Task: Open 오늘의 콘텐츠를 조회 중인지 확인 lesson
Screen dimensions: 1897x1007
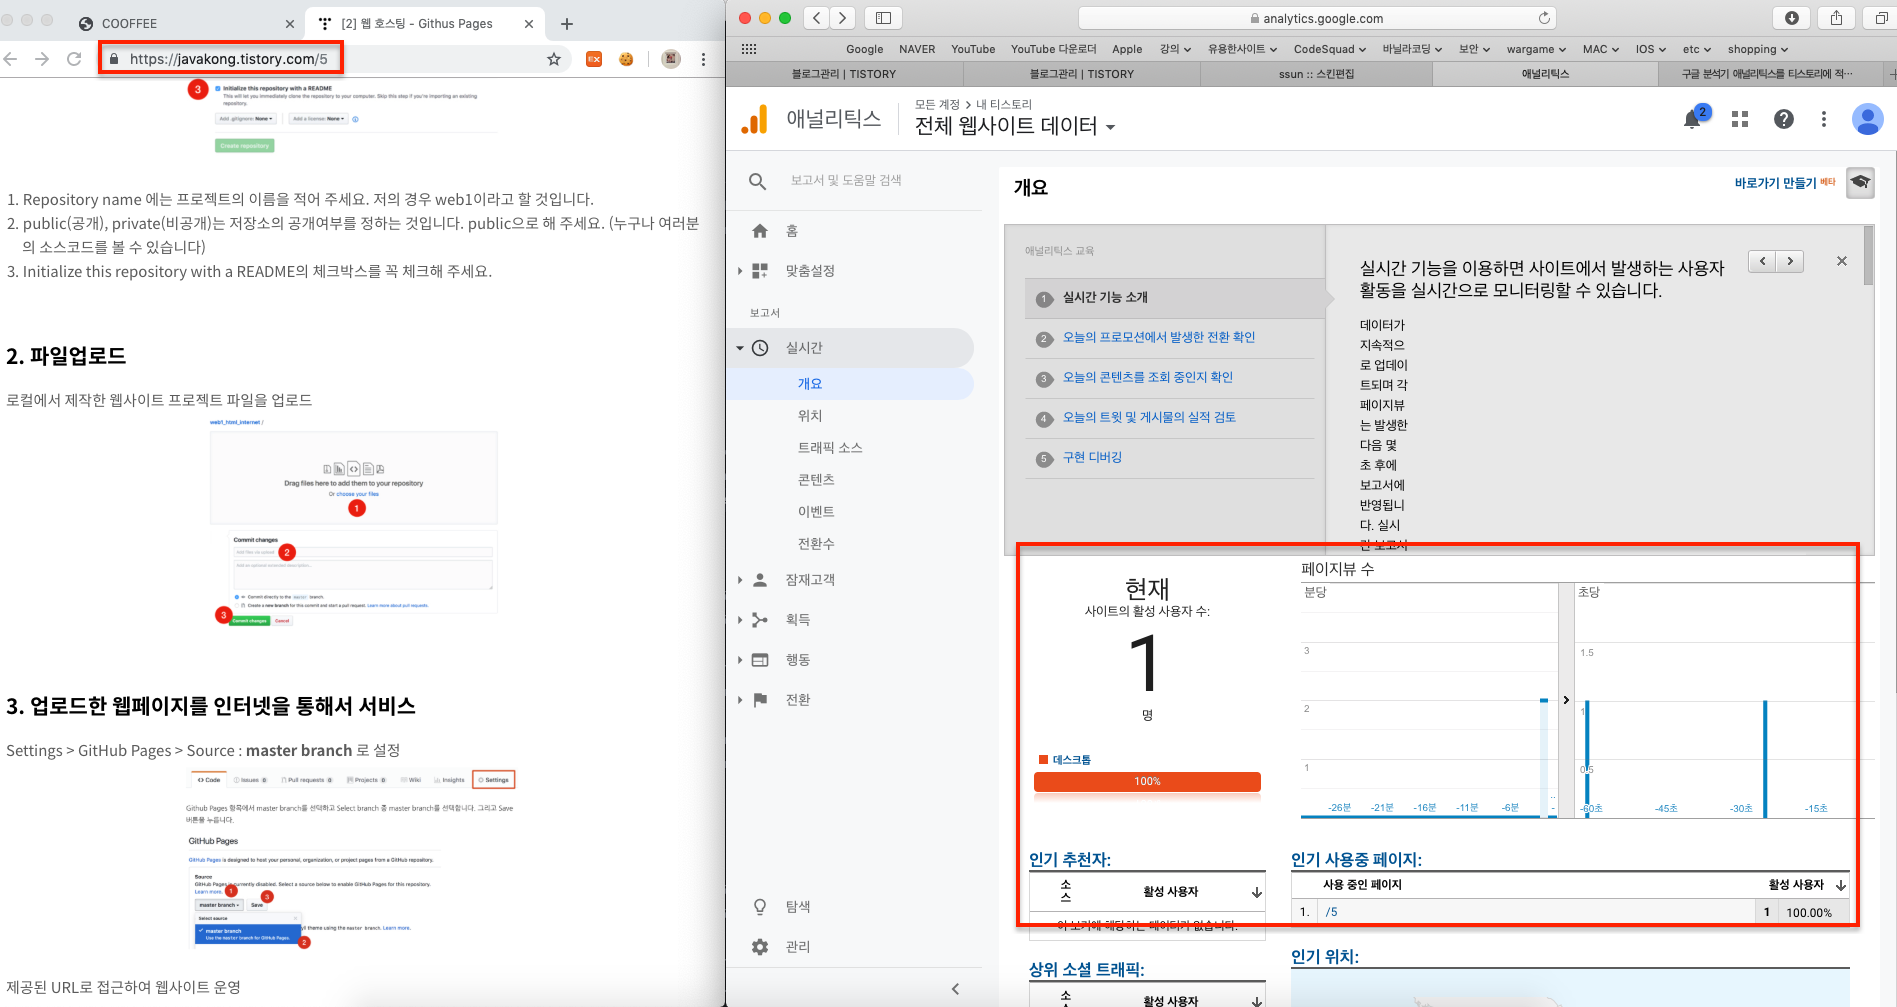Action: [1148, 378]
